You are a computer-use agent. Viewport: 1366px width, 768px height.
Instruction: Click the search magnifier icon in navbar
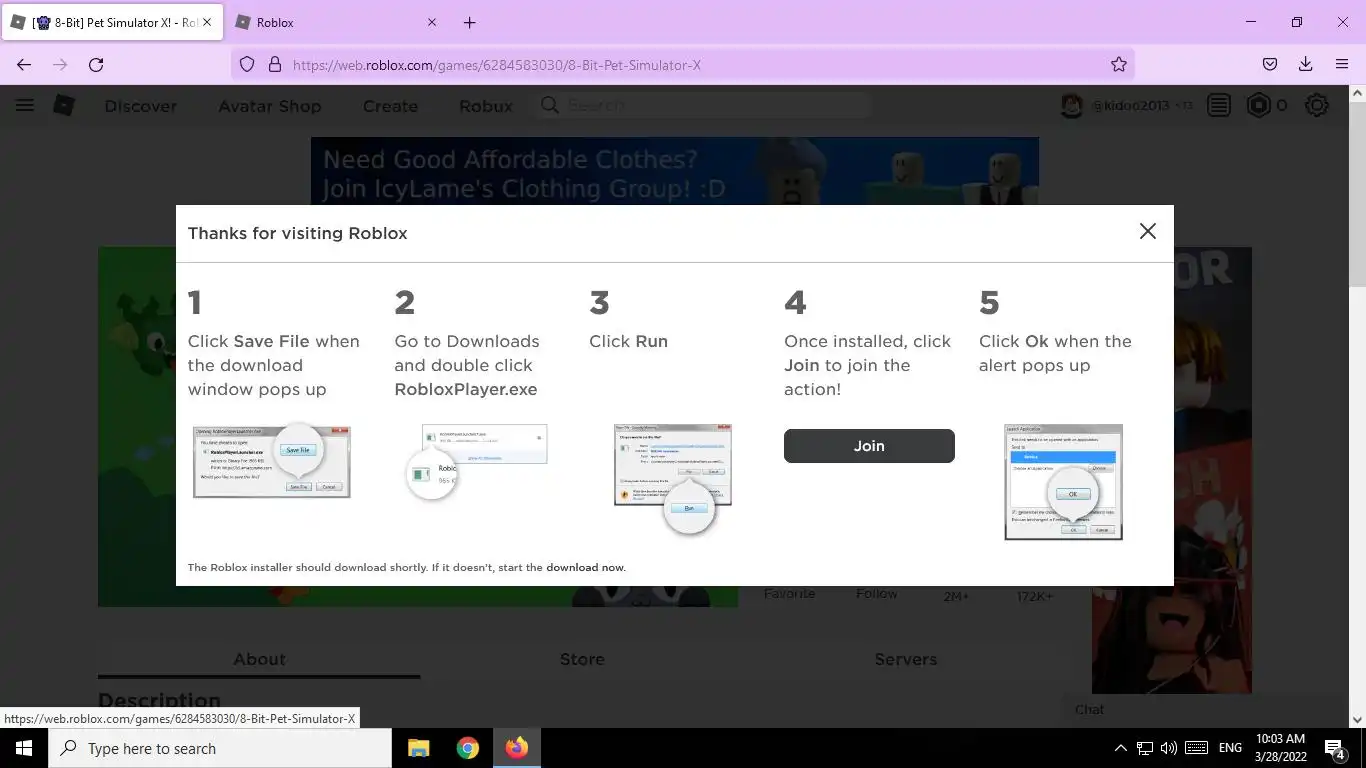click(x=549, y=105)
